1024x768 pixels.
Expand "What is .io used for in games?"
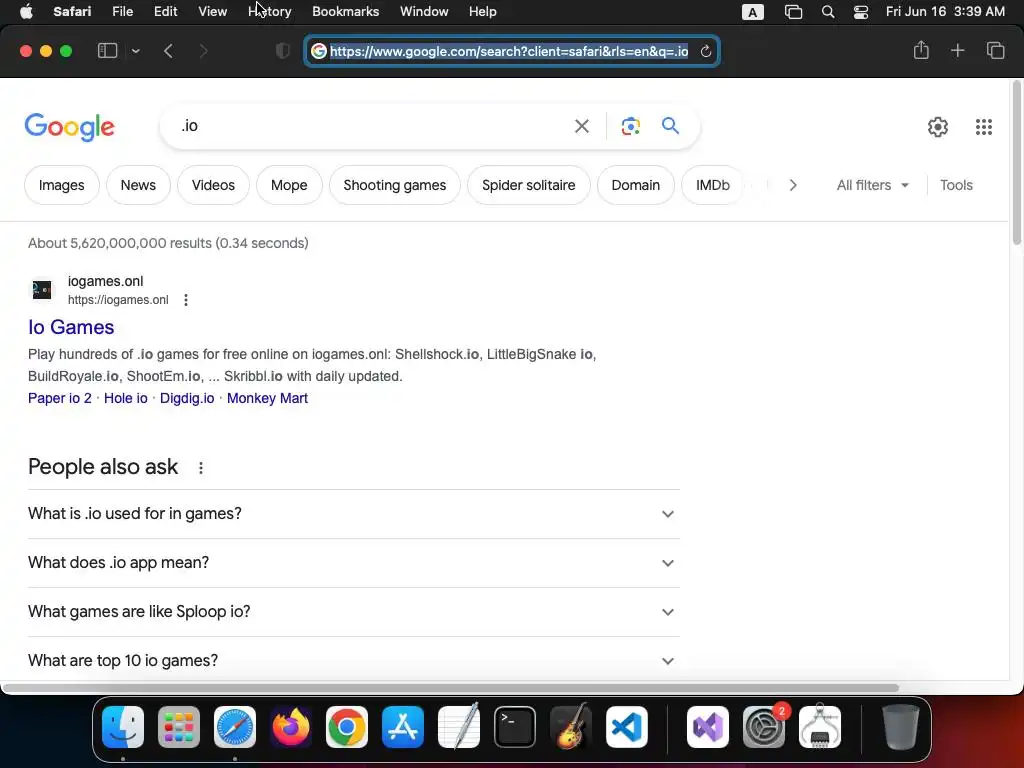354,514
